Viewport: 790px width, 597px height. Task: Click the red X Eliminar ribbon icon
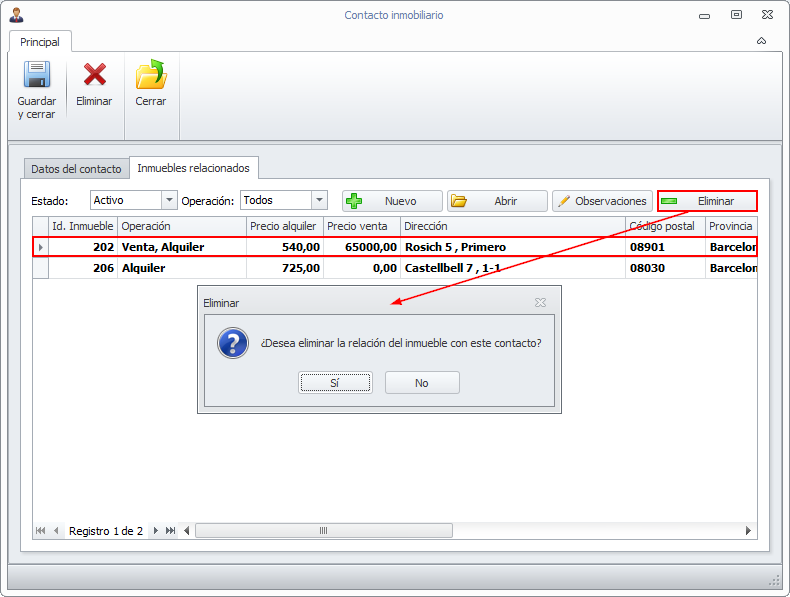pos(94,75)
